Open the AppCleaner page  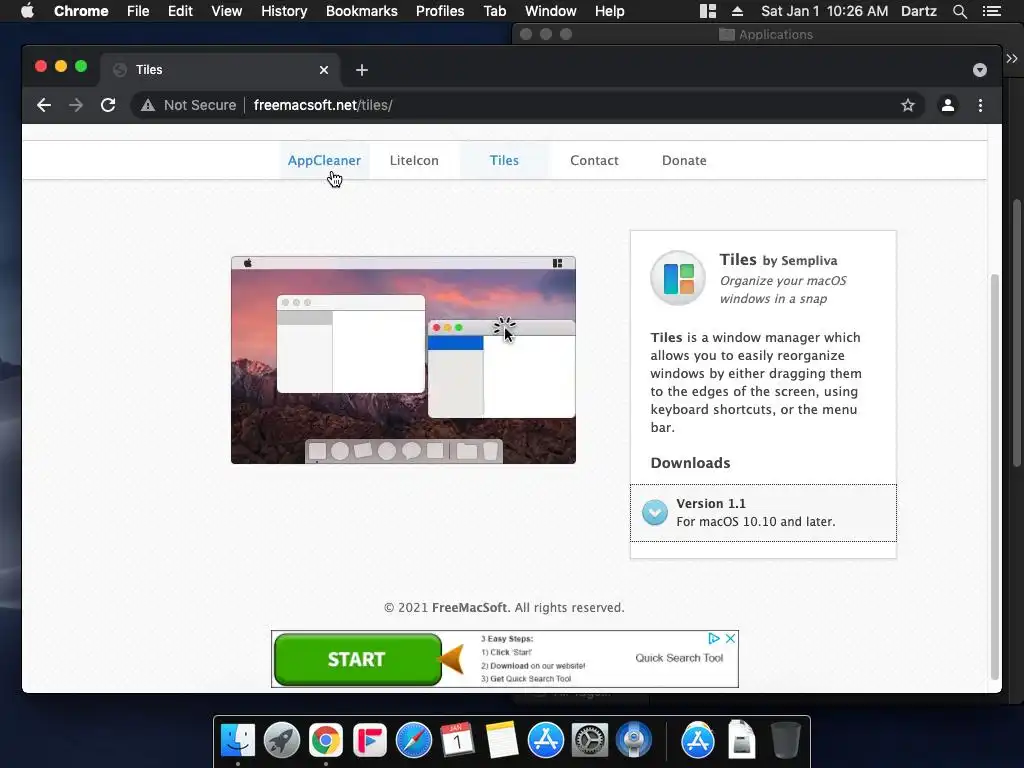pyautogui.click(x=325, y=160)
